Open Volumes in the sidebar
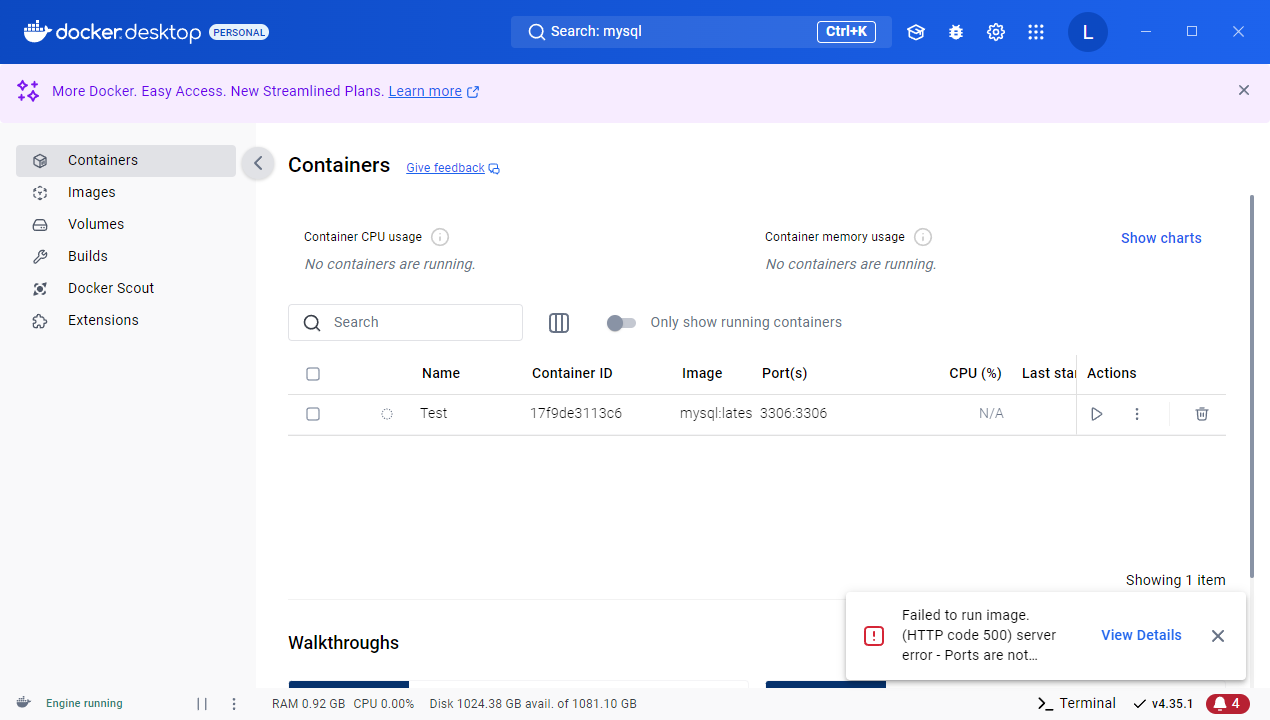Image resolution: width=1270 pixels, height=720 pixels. click(126, 225)
